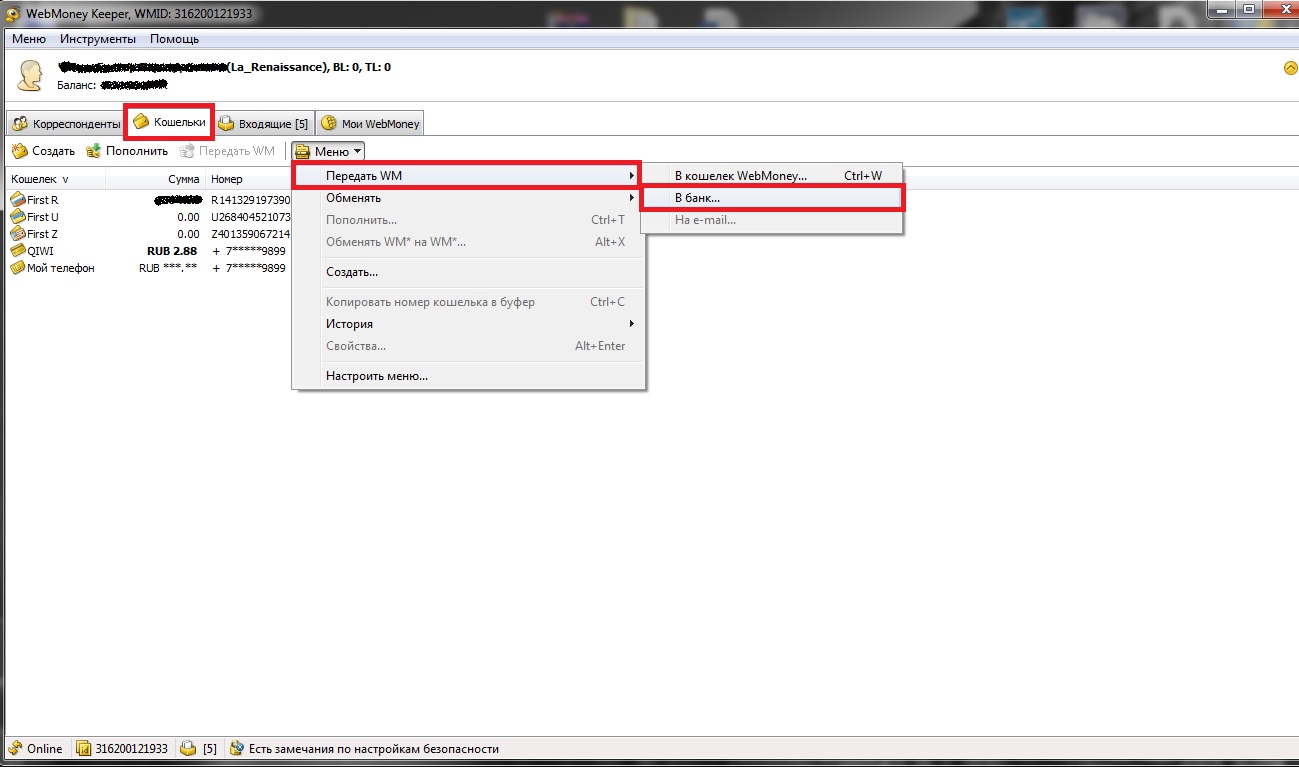Screen dimensions: 1299x767
Task: Open the toolbar Меню dropdown
Action: [328, 151]
